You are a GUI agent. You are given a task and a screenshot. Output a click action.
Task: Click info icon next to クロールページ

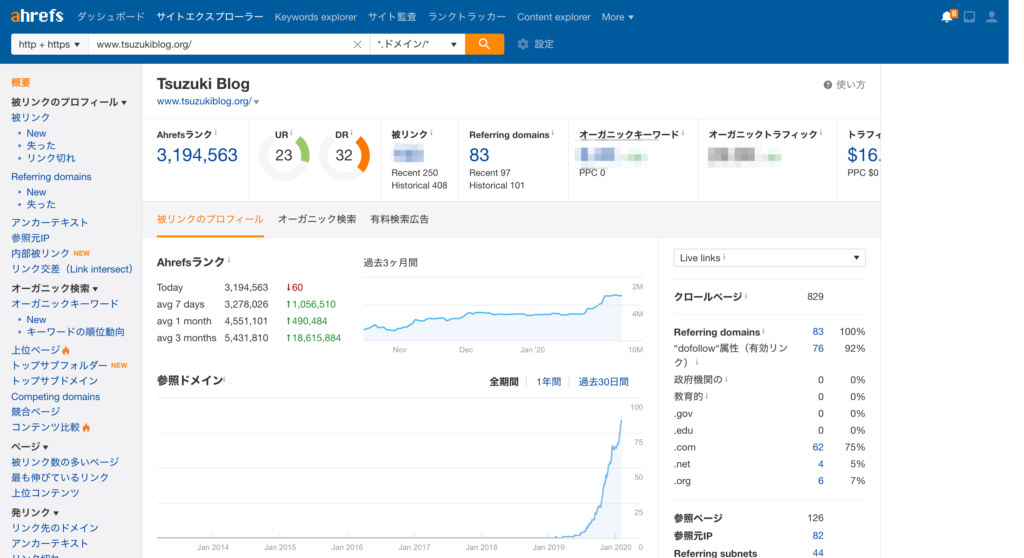tap(746, 296)
